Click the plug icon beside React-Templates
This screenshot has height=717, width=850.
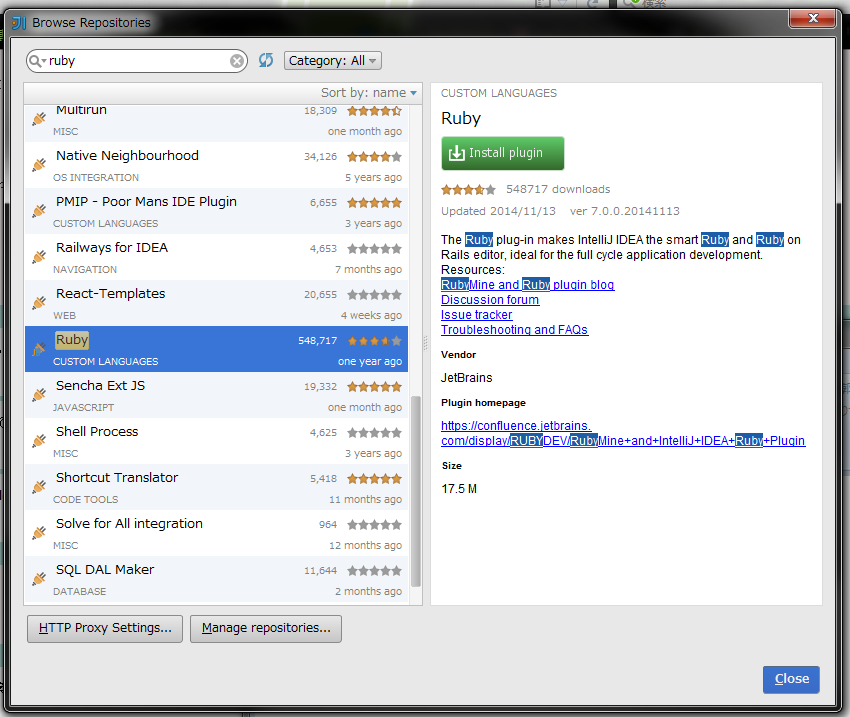coord(38,302)
